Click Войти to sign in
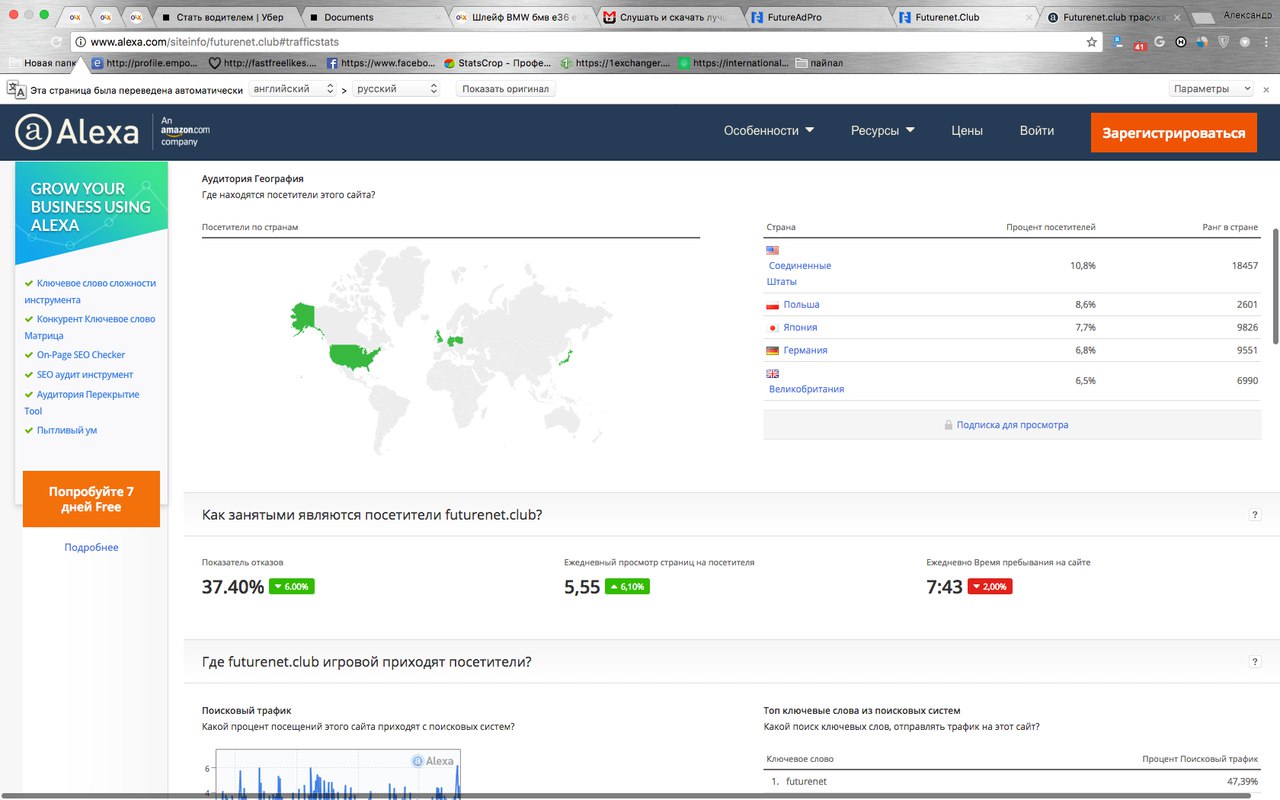This screenshot has height=800, width=1280. click(x=1037, y=131)
